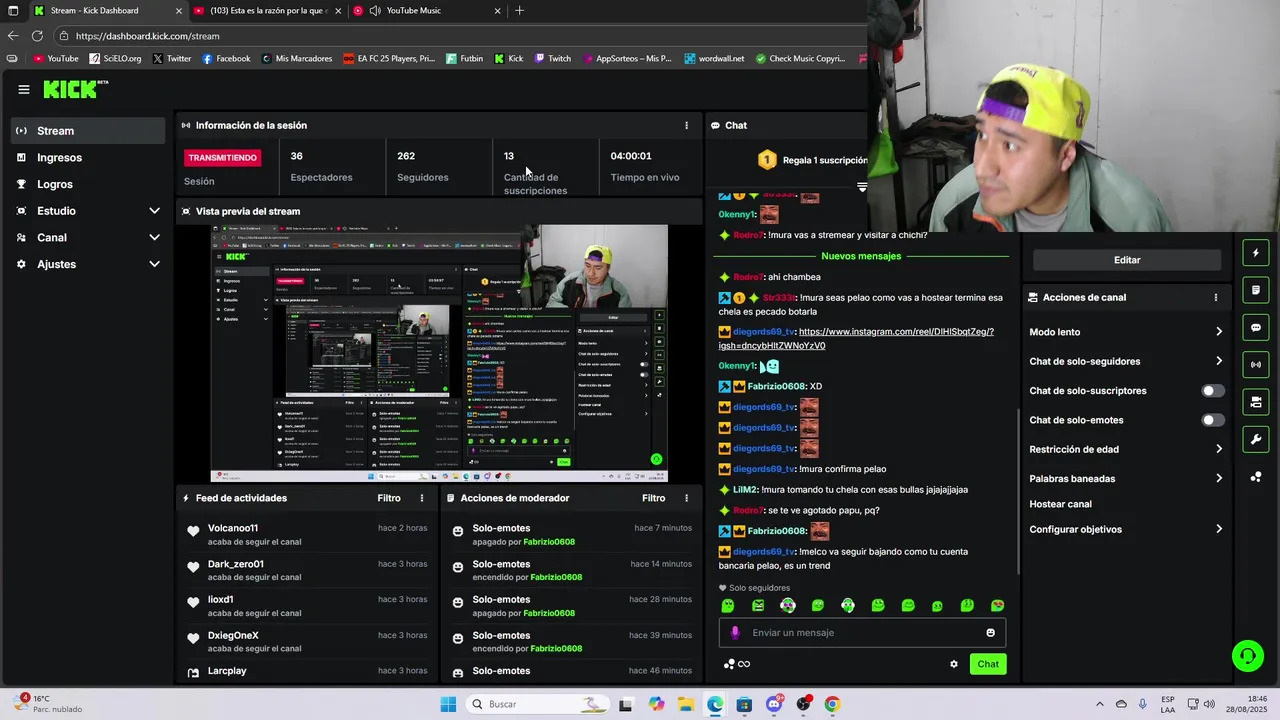Click the lightning bolt sidebar icon

click(x=1256, y=253)
